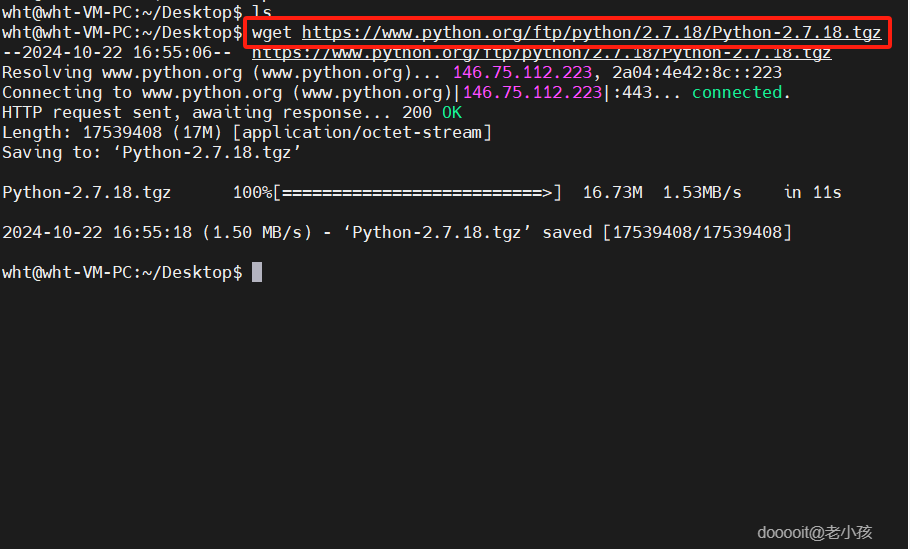The width and height of the screenshot is (910, 549).
Task: Click the 16.73M downloaded size
Action: pos(612,192)
